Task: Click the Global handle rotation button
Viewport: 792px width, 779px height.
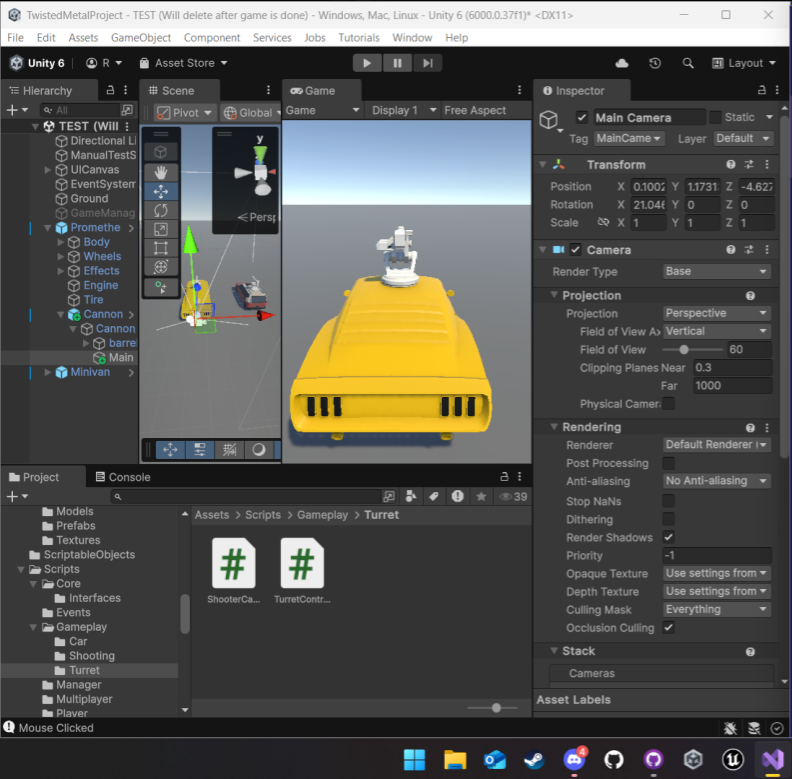Action: pyautogui.click(x=251, y=113)
